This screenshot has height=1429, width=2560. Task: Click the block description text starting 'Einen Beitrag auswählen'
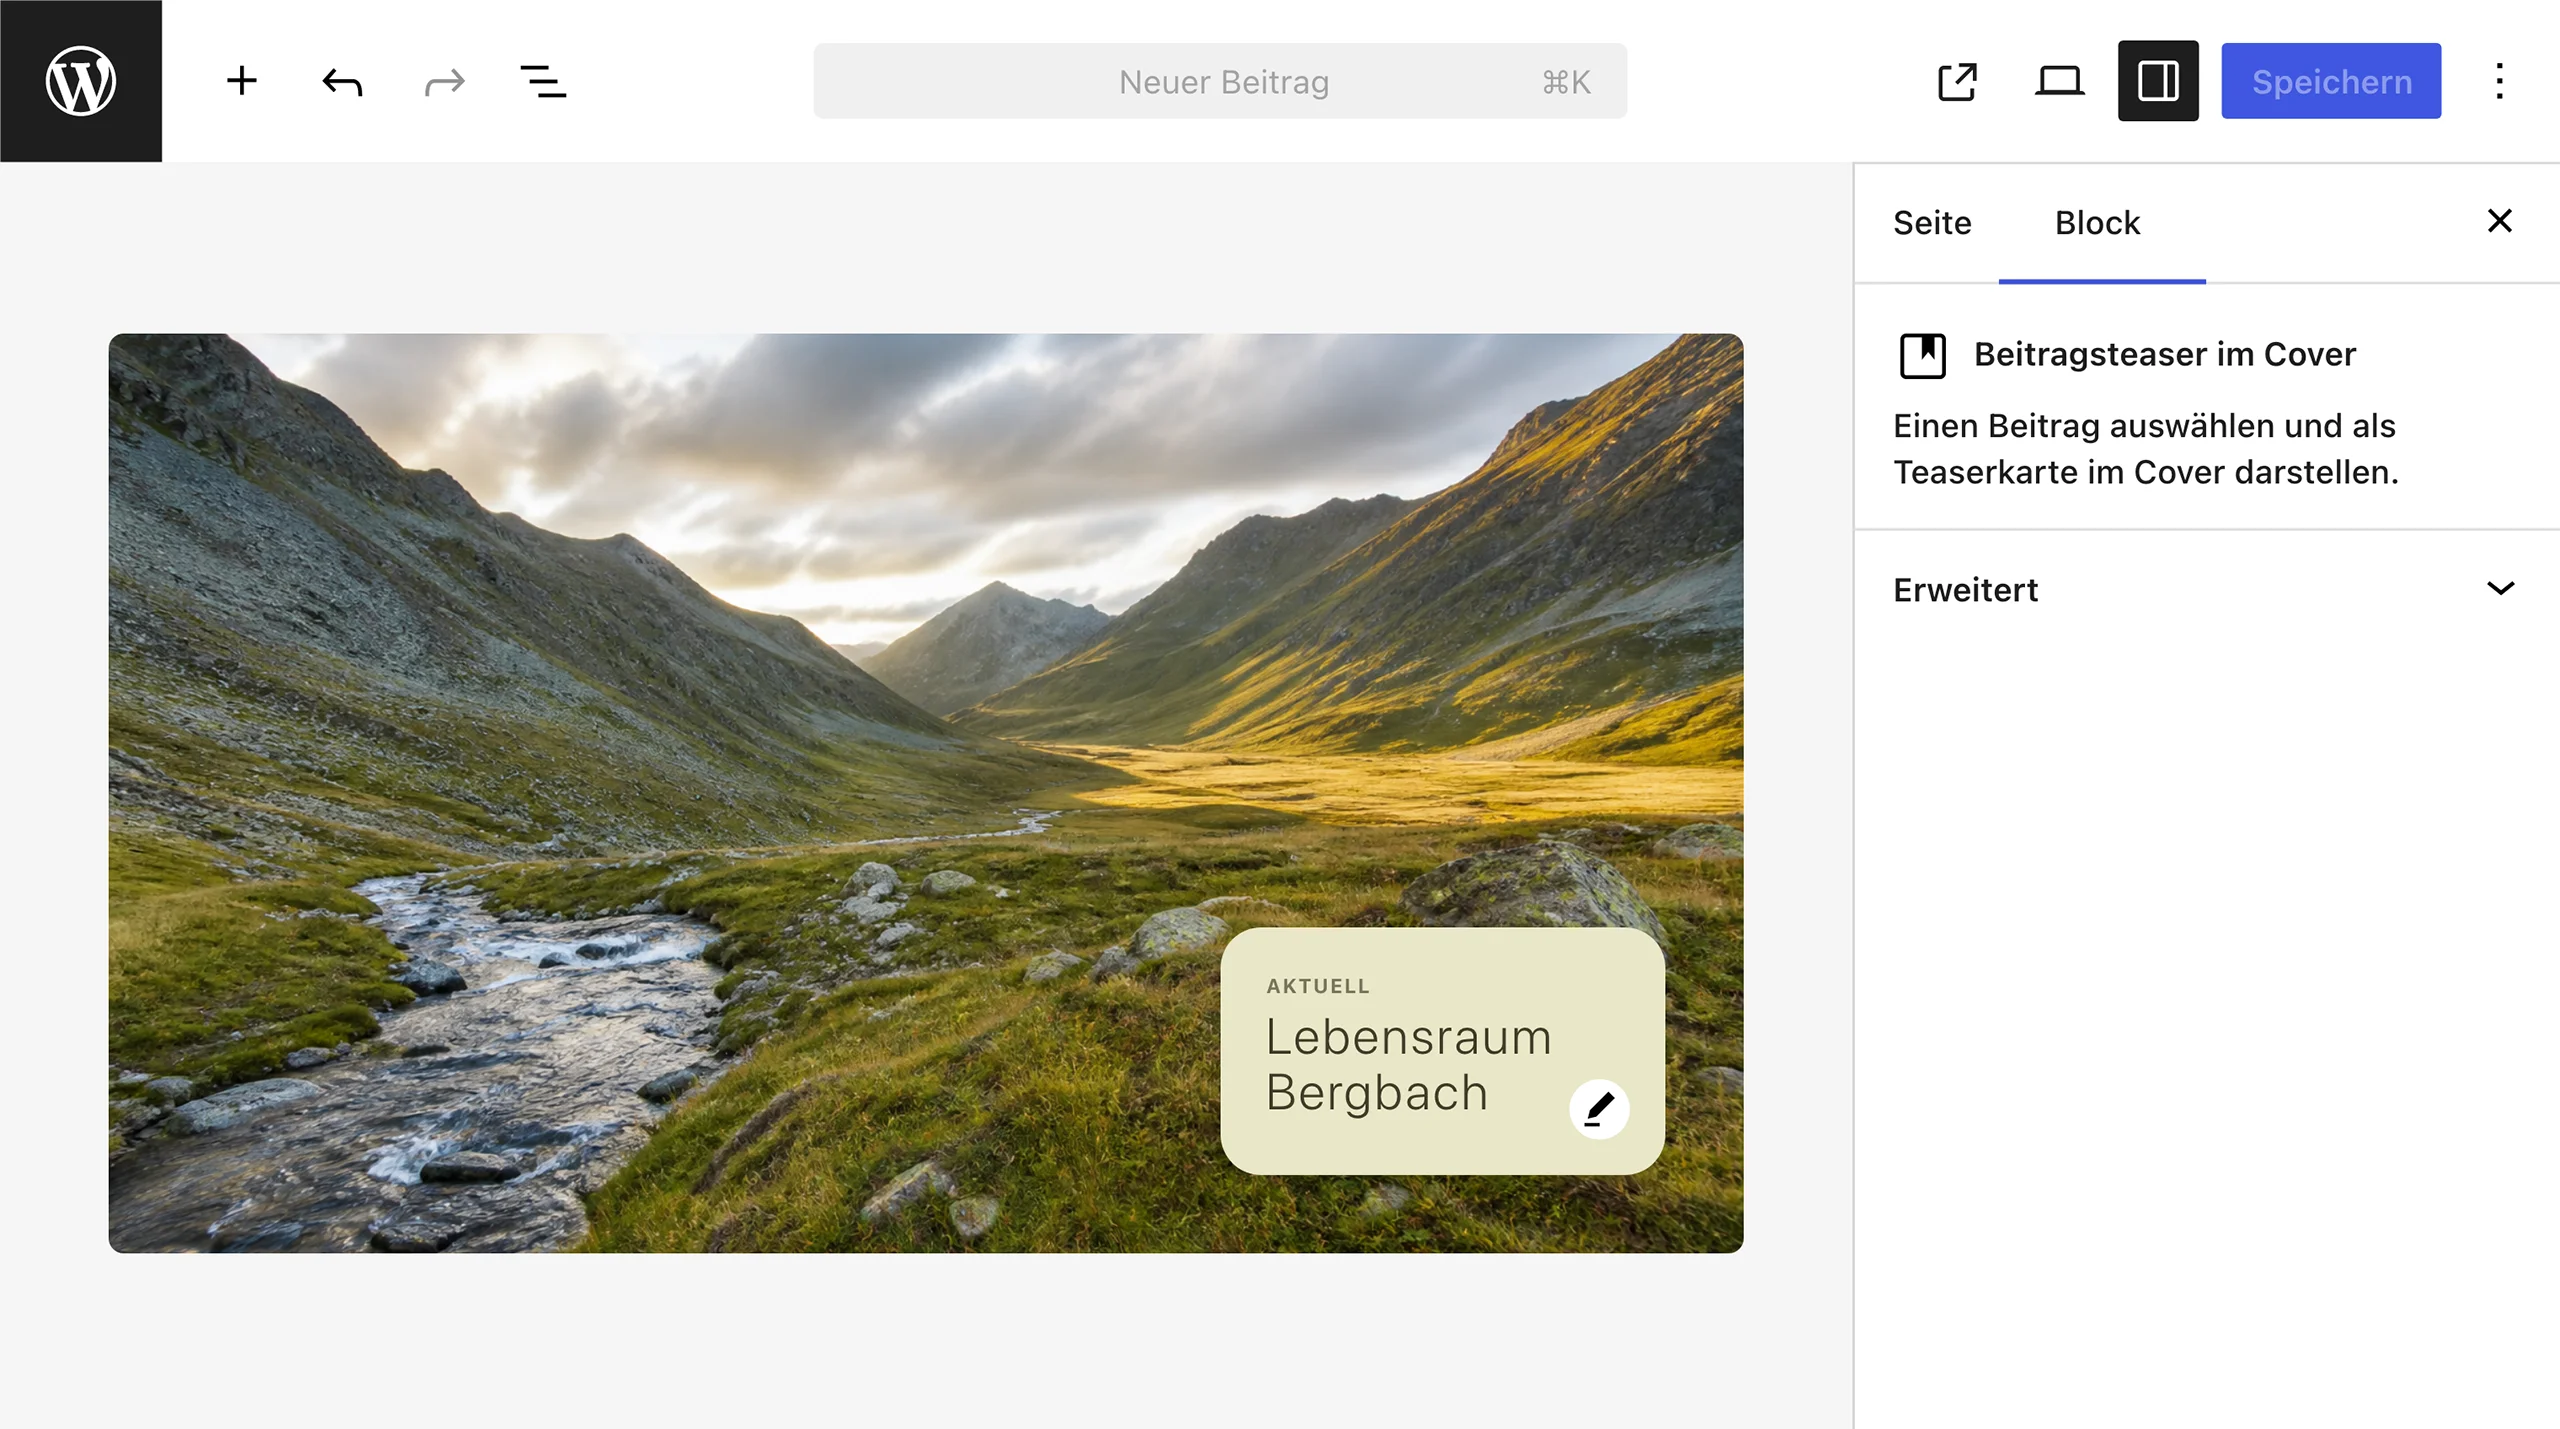[2146, 449]
